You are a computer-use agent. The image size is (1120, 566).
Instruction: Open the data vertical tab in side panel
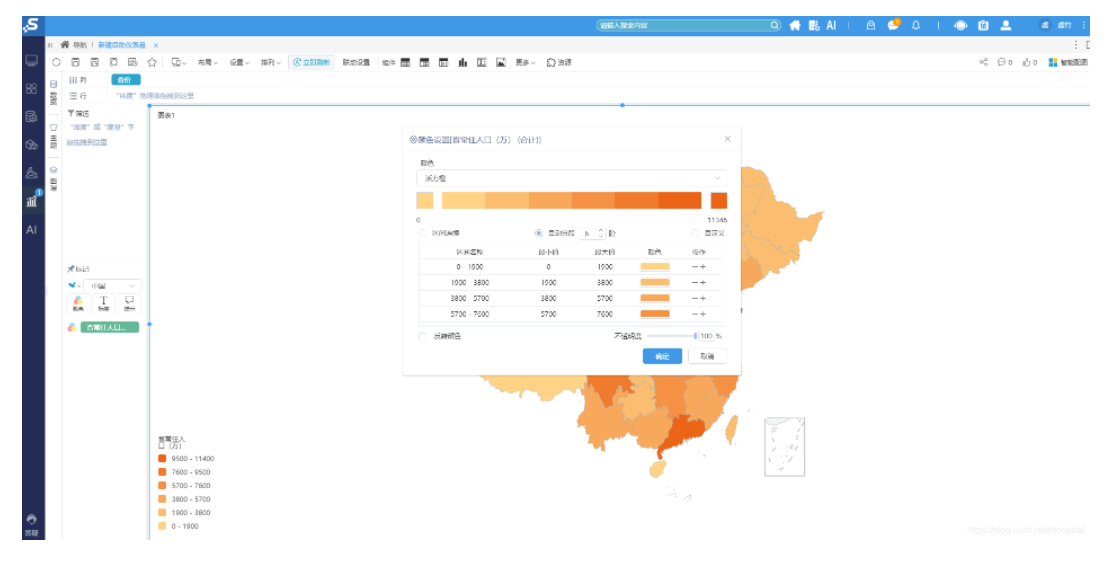(x=54, y=92)
